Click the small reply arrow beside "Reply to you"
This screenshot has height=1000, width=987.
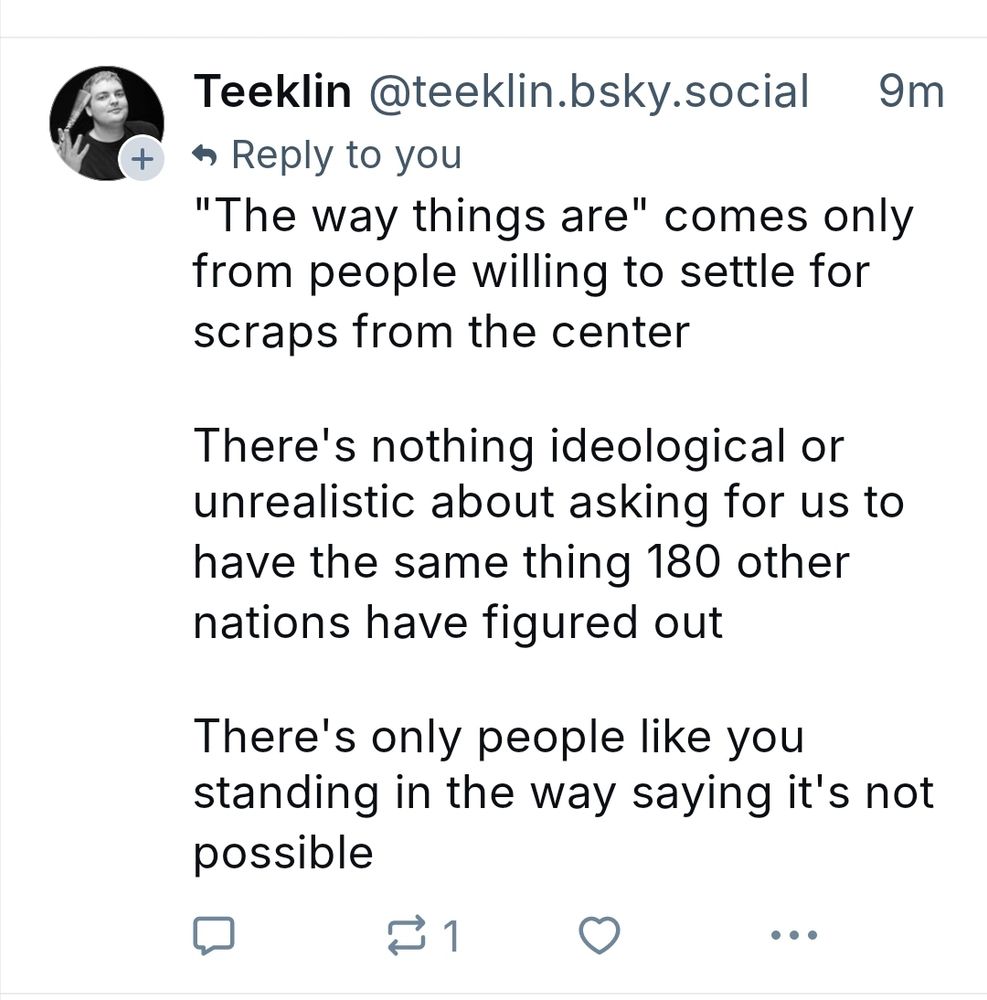click(x=205, y=155)
